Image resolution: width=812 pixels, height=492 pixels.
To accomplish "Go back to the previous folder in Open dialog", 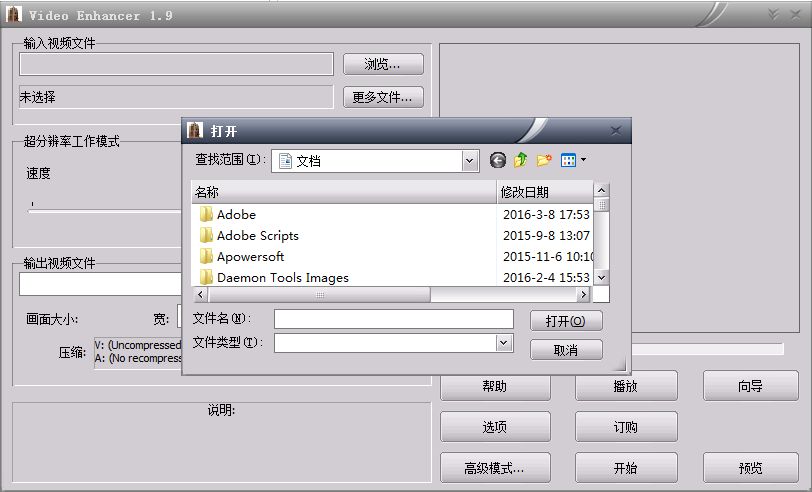I will (x=498, y=161).
